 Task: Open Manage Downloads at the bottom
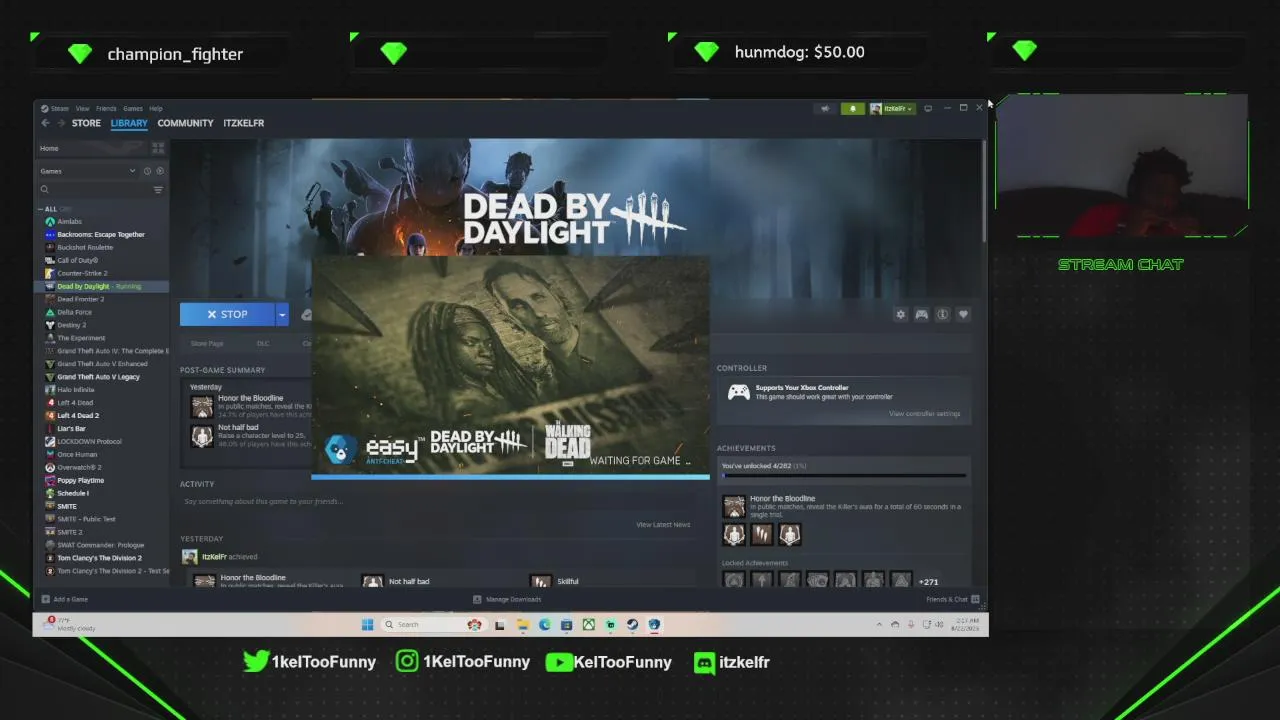click(507, 599)
